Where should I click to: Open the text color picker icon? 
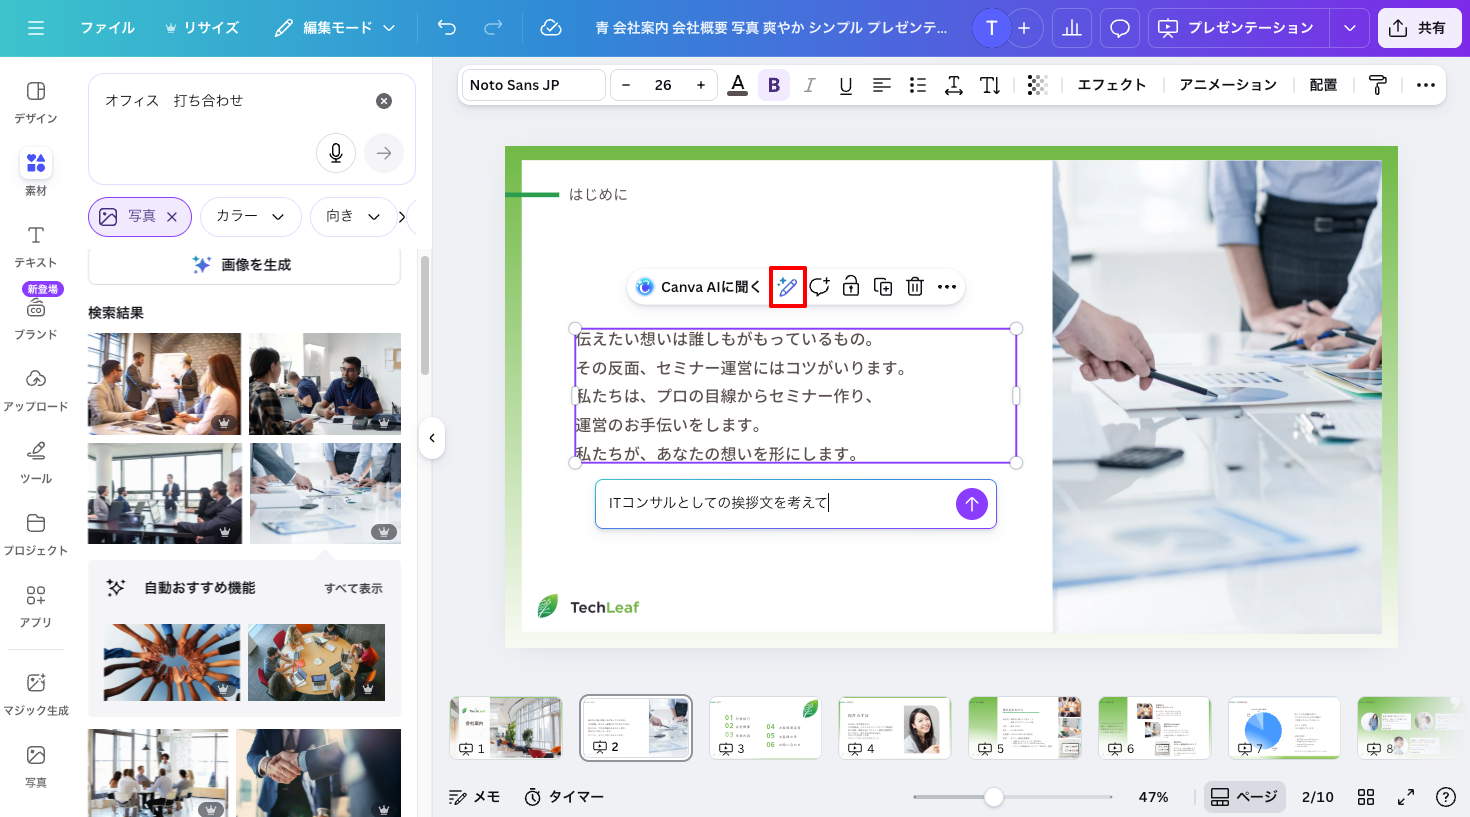tap(737, 85)
